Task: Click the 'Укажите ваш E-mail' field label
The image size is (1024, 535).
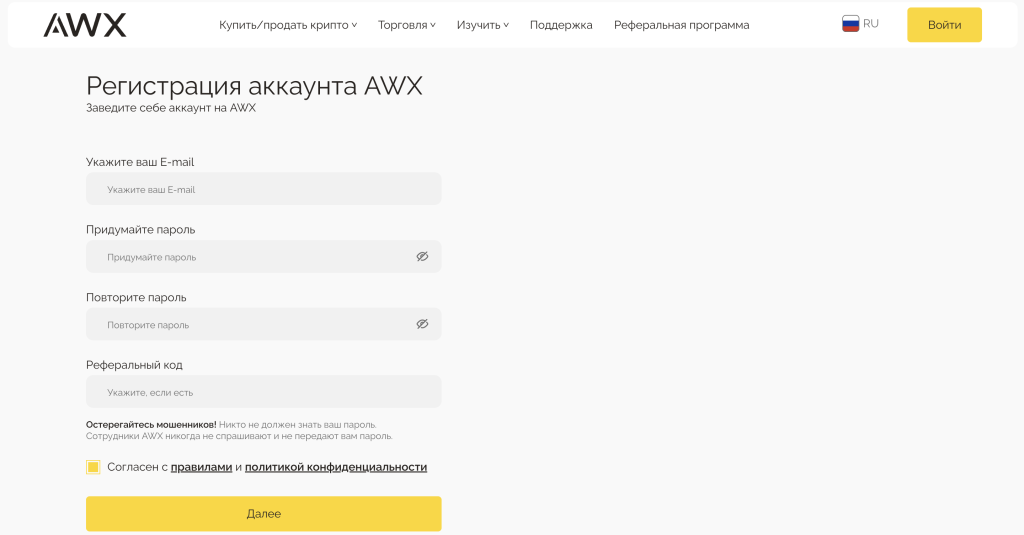Action: click(x=140, y=162)
